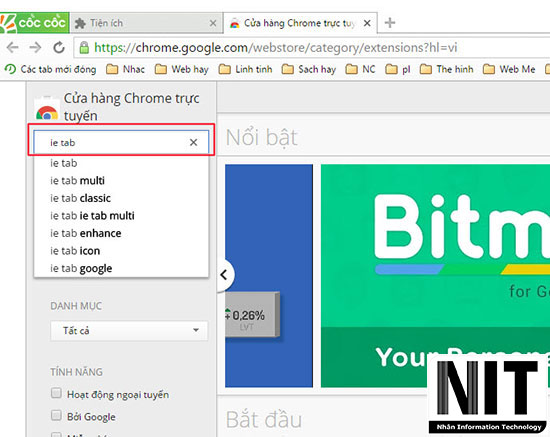Select suggestion 'ie tab multi'
The image size is (550, 437).
tap(121, 181)
